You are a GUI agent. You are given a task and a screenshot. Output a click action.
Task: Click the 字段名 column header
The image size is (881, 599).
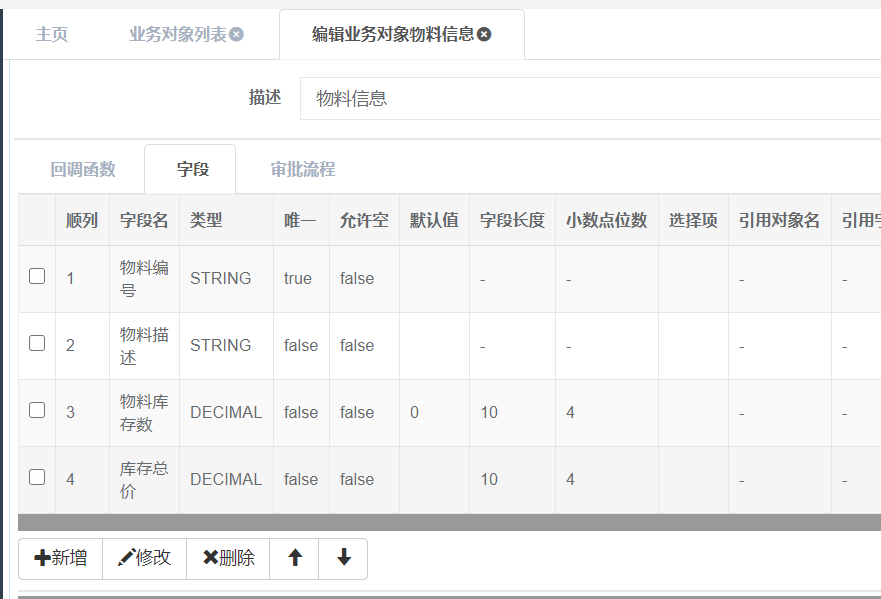[144, 220]
